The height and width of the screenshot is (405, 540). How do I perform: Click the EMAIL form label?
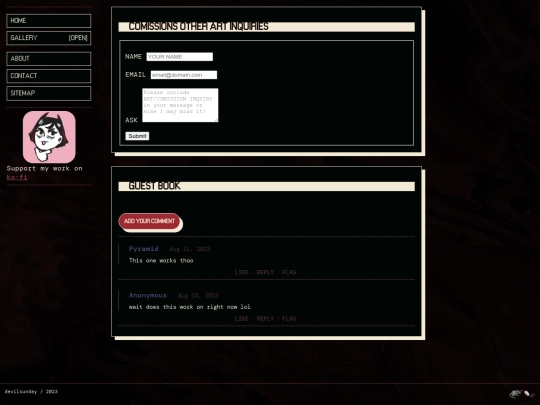[135, 75]
